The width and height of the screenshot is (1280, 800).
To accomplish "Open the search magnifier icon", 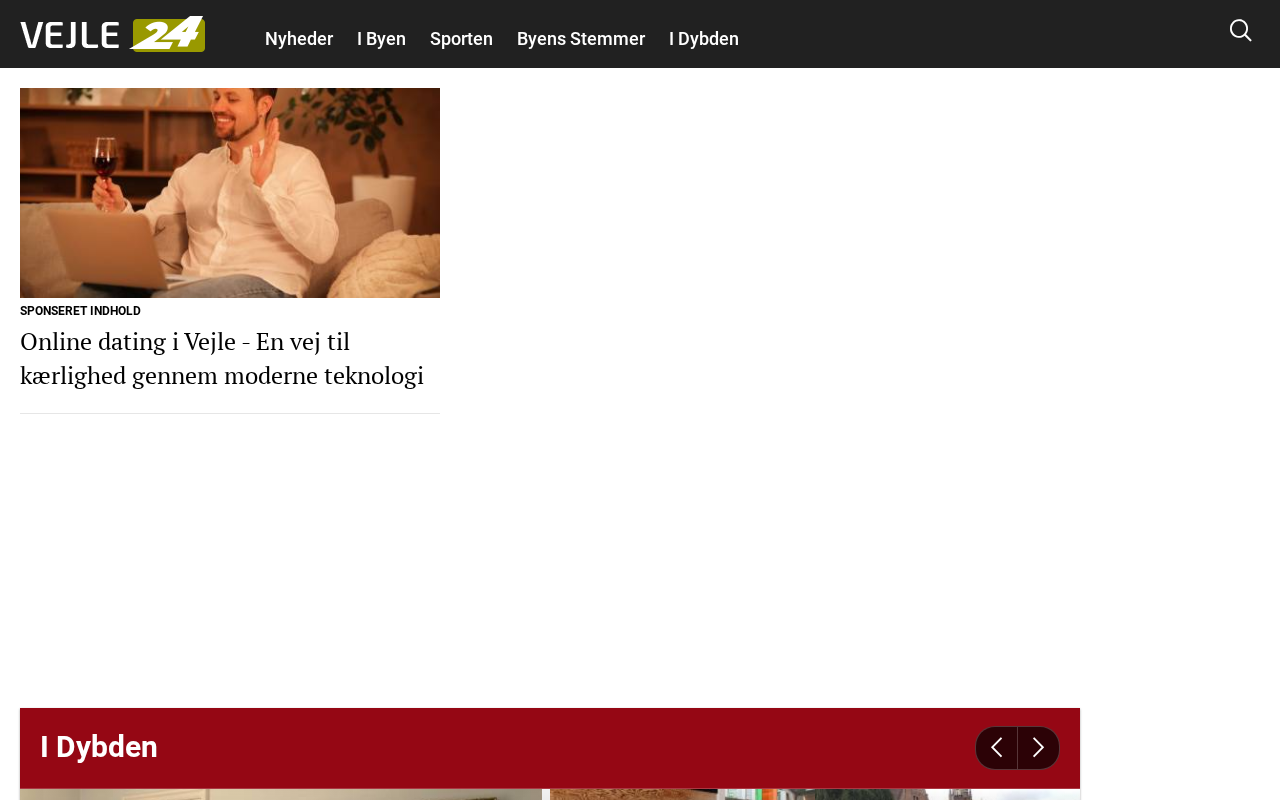I will (1240, 31).
